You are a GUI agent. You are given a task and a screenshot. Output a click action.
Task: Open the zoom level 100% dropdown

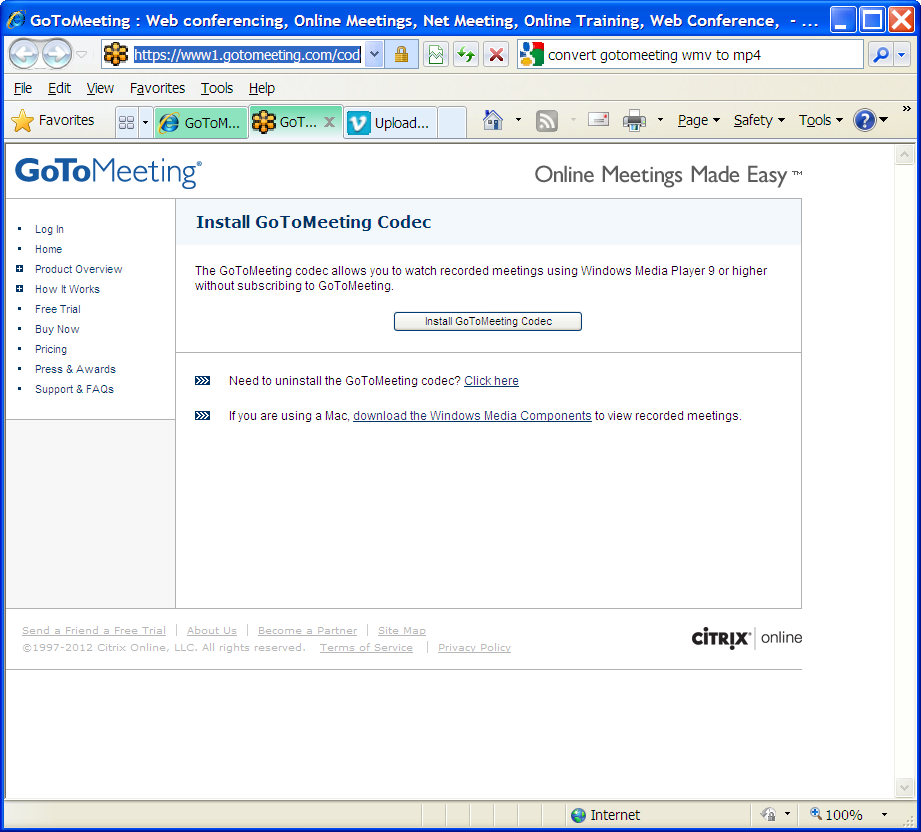[884, 815]
